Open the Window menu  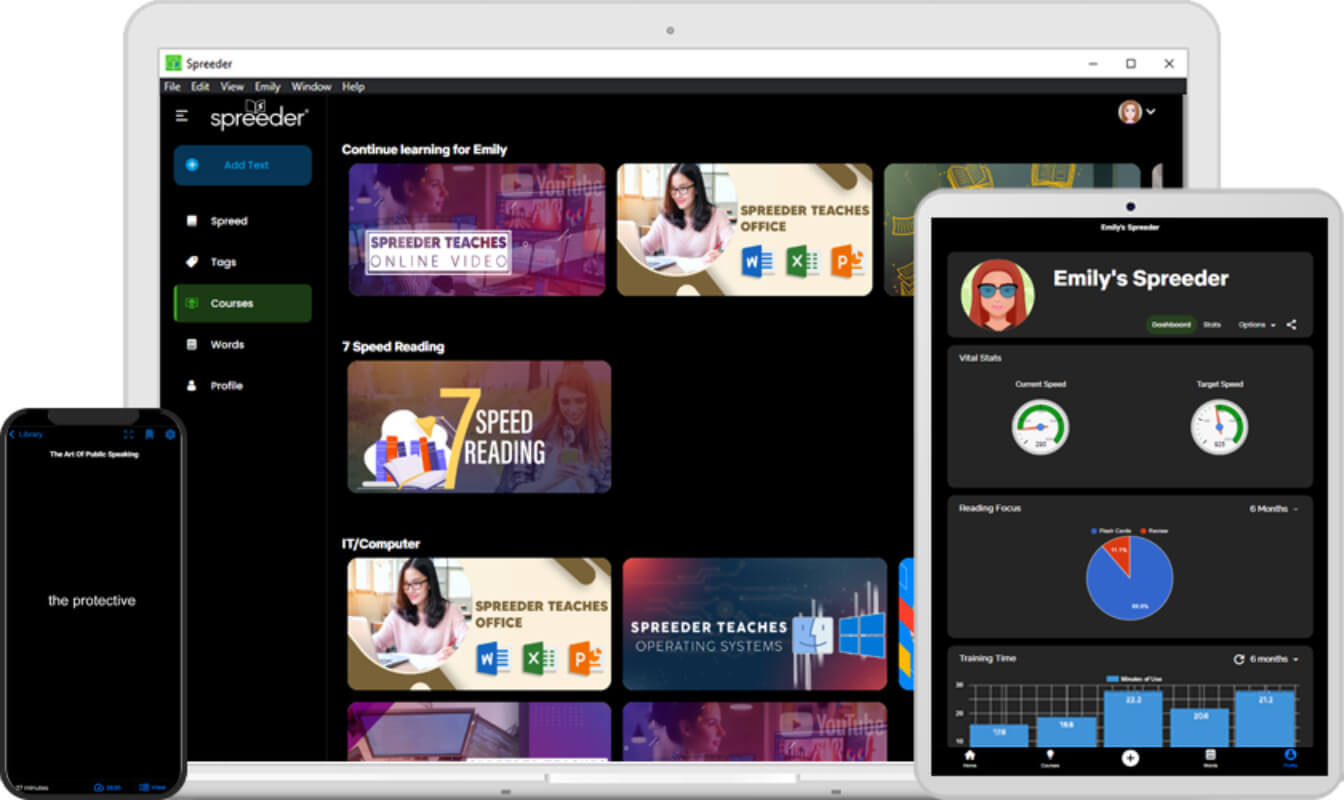pyautogui.click(x=311, y=87)
